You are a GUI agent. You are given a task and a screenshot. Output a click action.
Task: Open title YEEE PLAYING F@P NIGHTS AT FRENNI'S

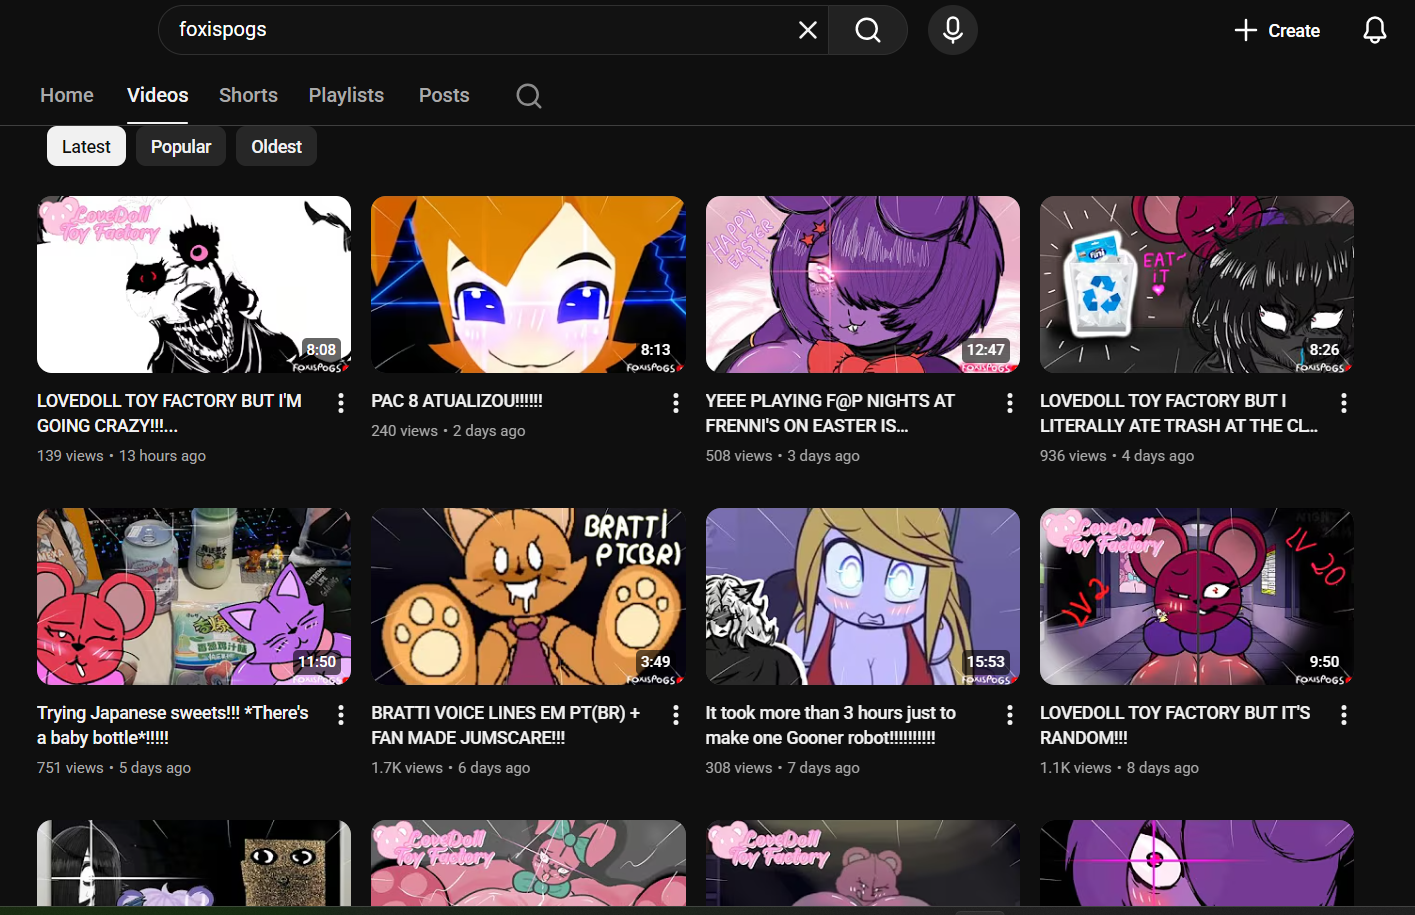[830, 413]
